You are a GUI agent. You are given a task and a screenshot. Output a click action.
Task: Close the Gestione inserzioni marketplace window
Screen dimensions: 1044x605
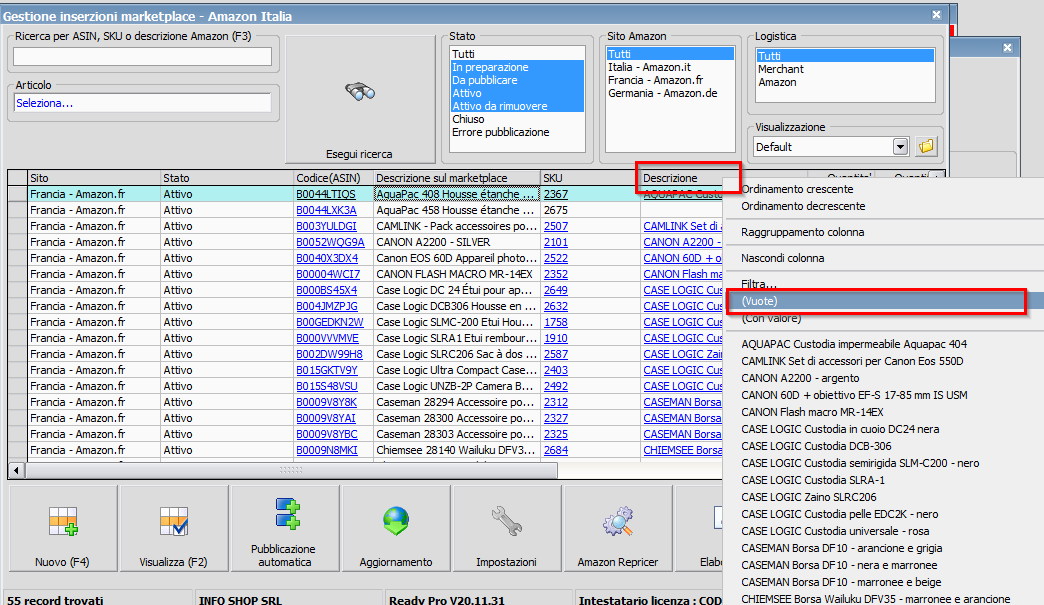pyautogui.click(x=936, y=15)
